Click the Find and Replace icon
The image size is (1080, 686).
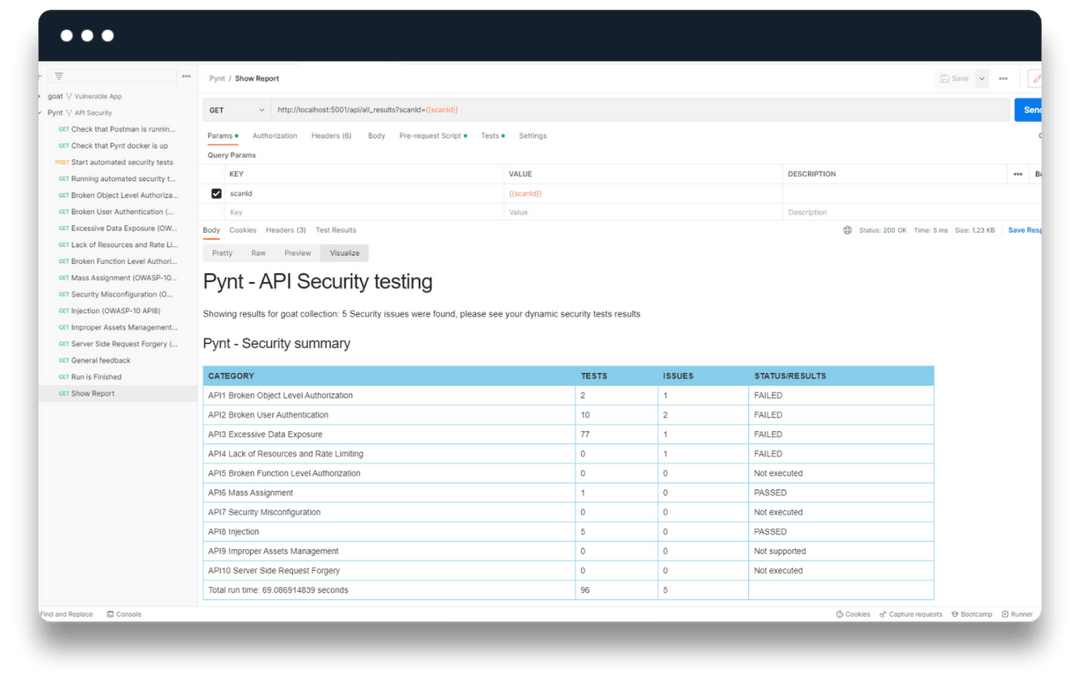[68, 614]
